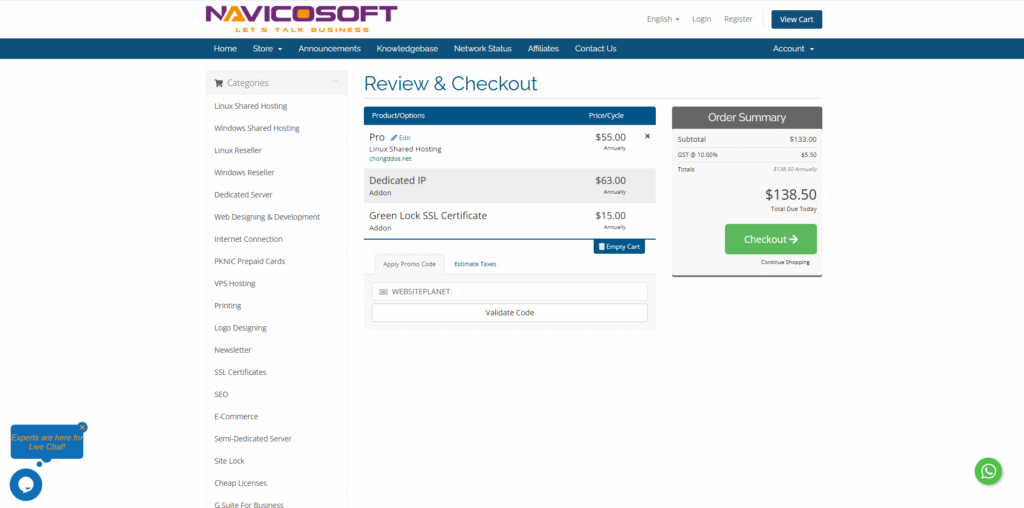
Task: Collapse the Categories panel chevron
Action: tap(336, 82)
